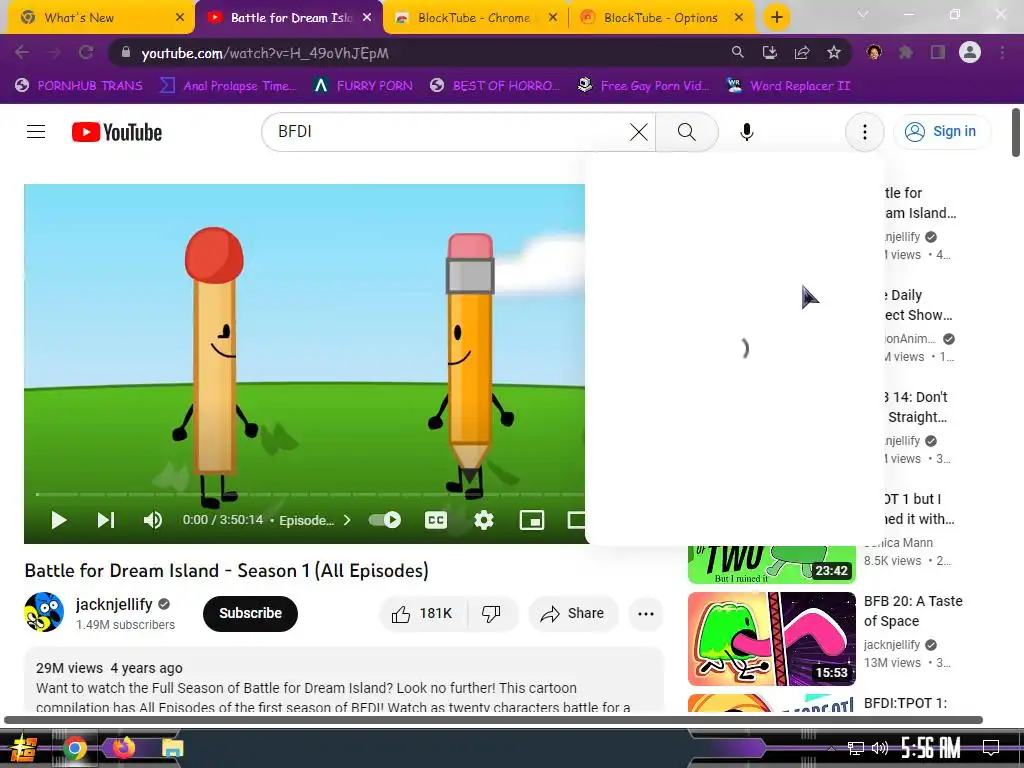Screen dimensions: 1024x768
Task: Open File Explorer from taskbar
Action: point(172,748)
